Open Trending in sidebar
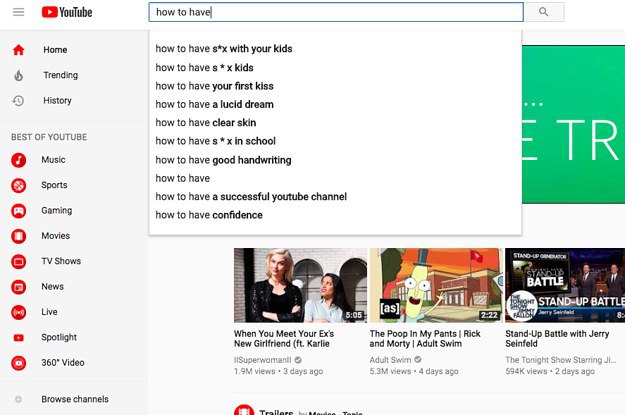 point(61,75)
